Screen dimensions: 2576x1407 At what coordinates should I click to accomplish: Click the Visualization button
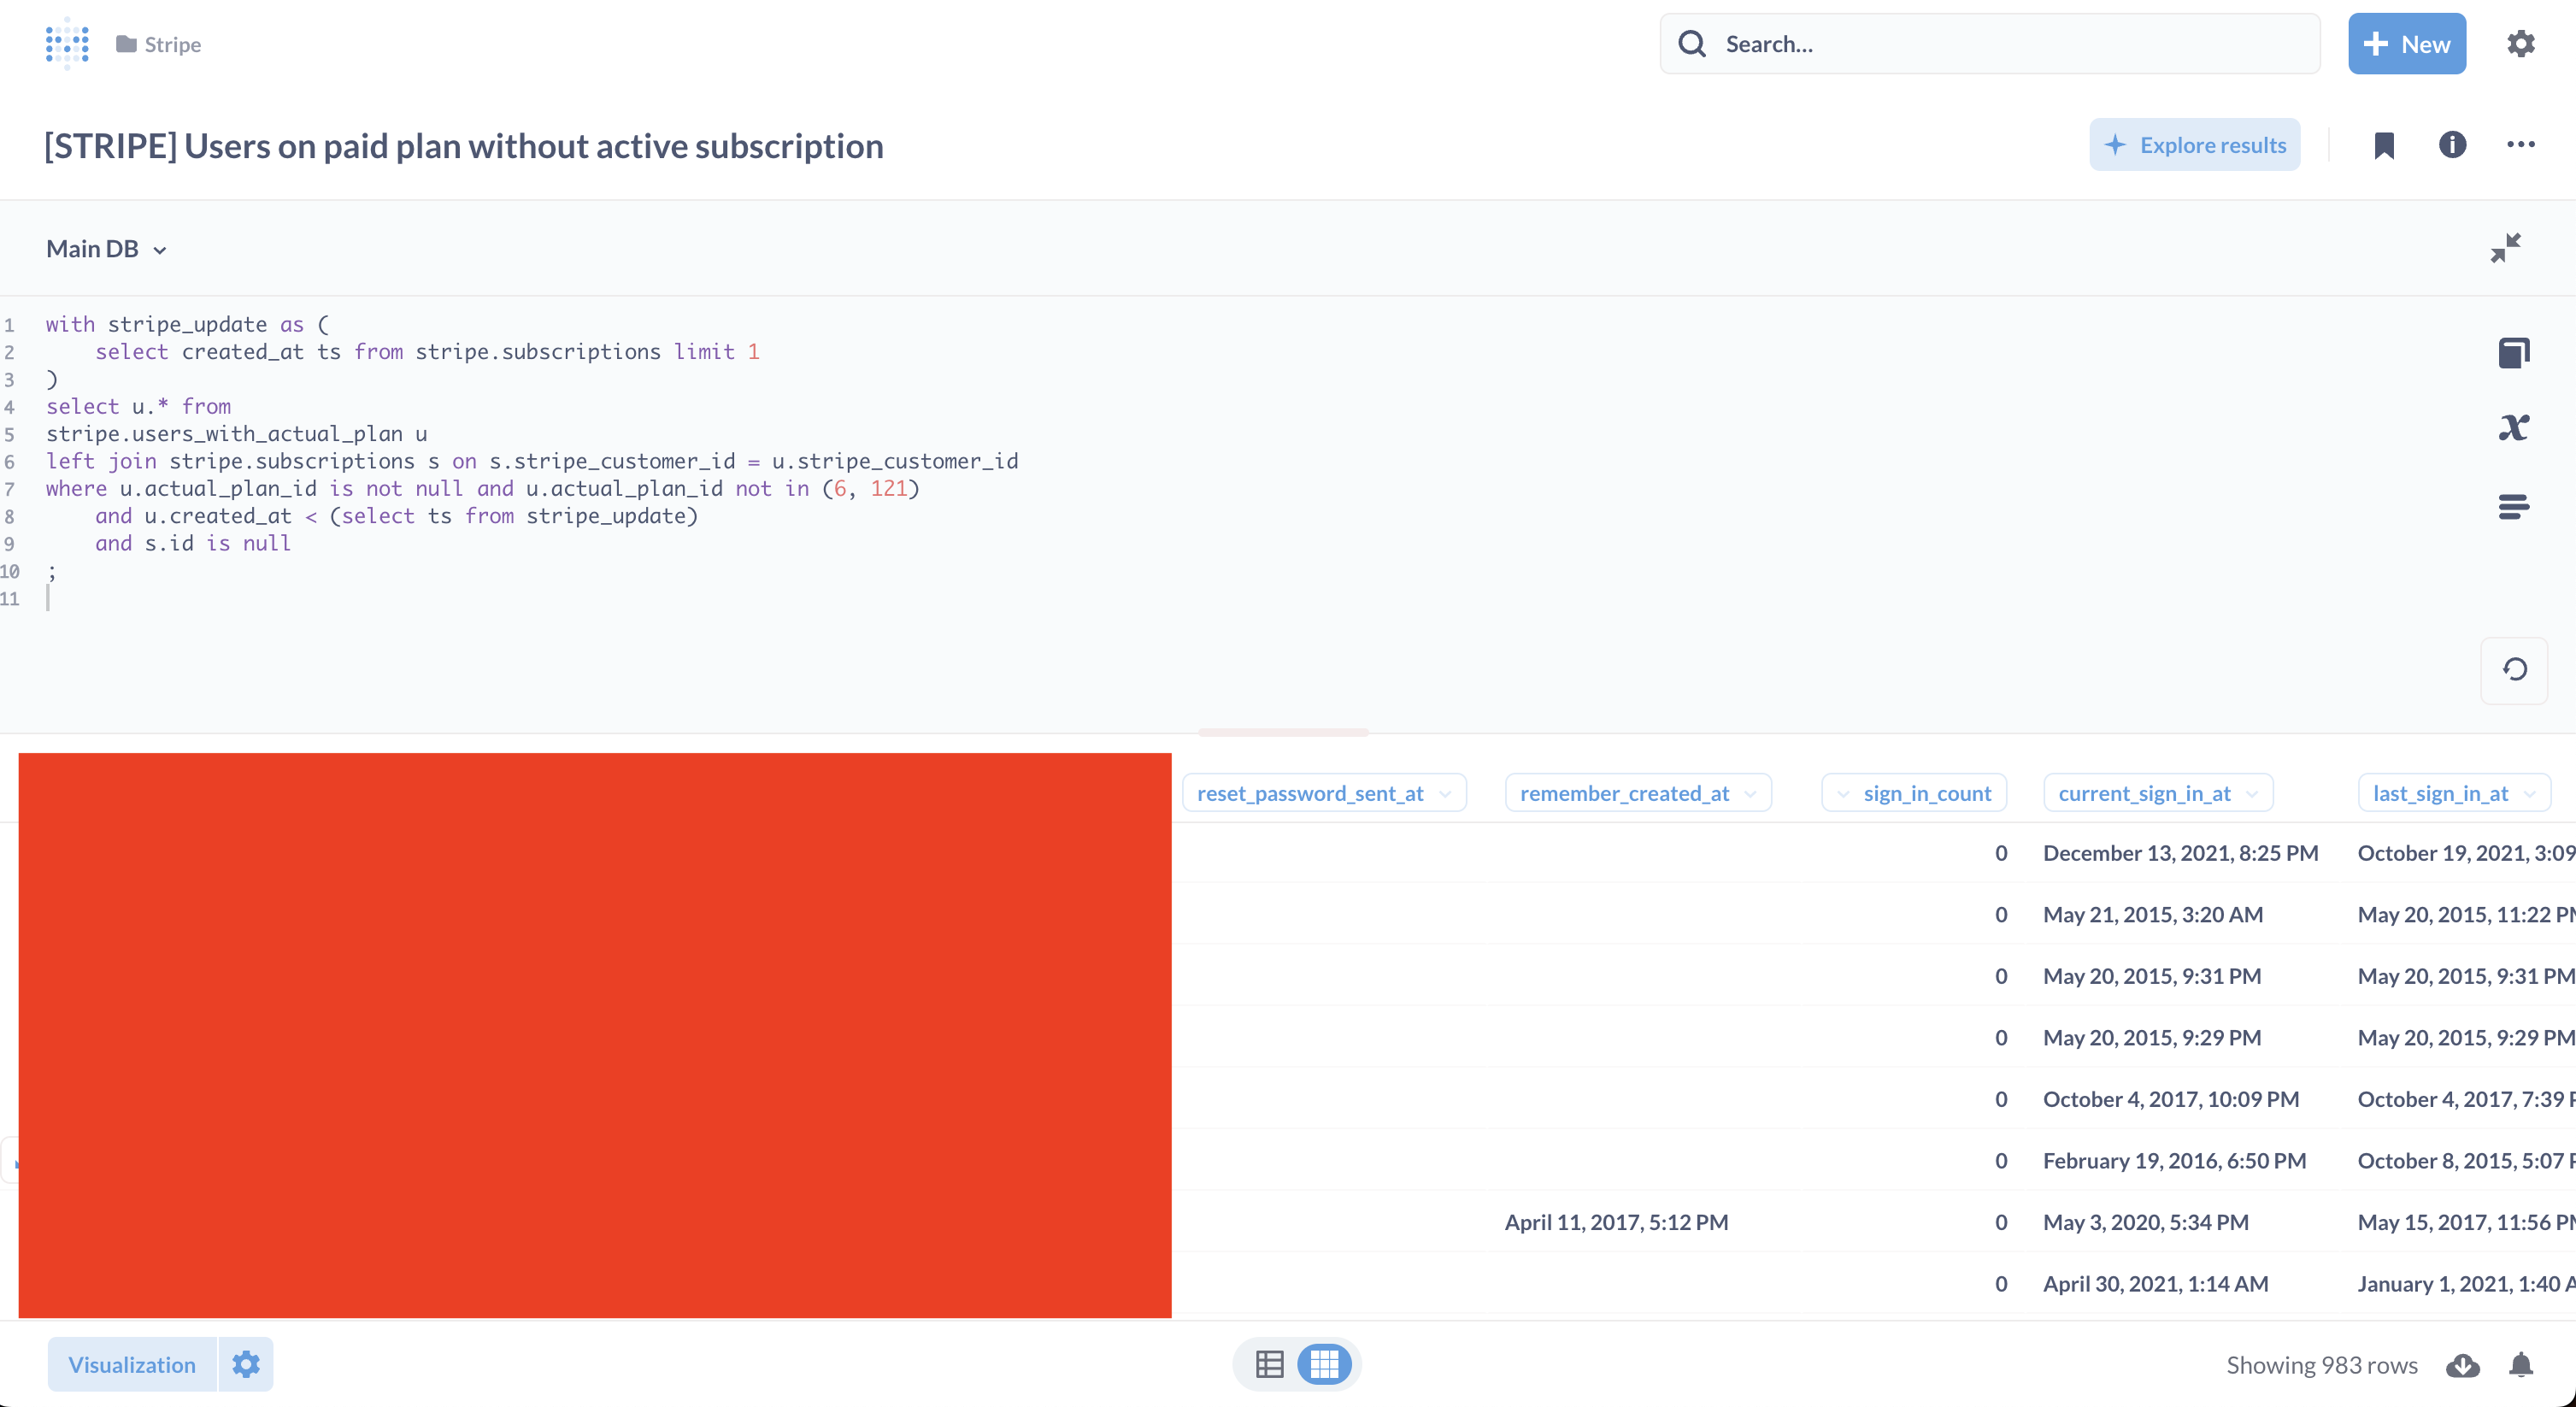tap(132, 1365)
